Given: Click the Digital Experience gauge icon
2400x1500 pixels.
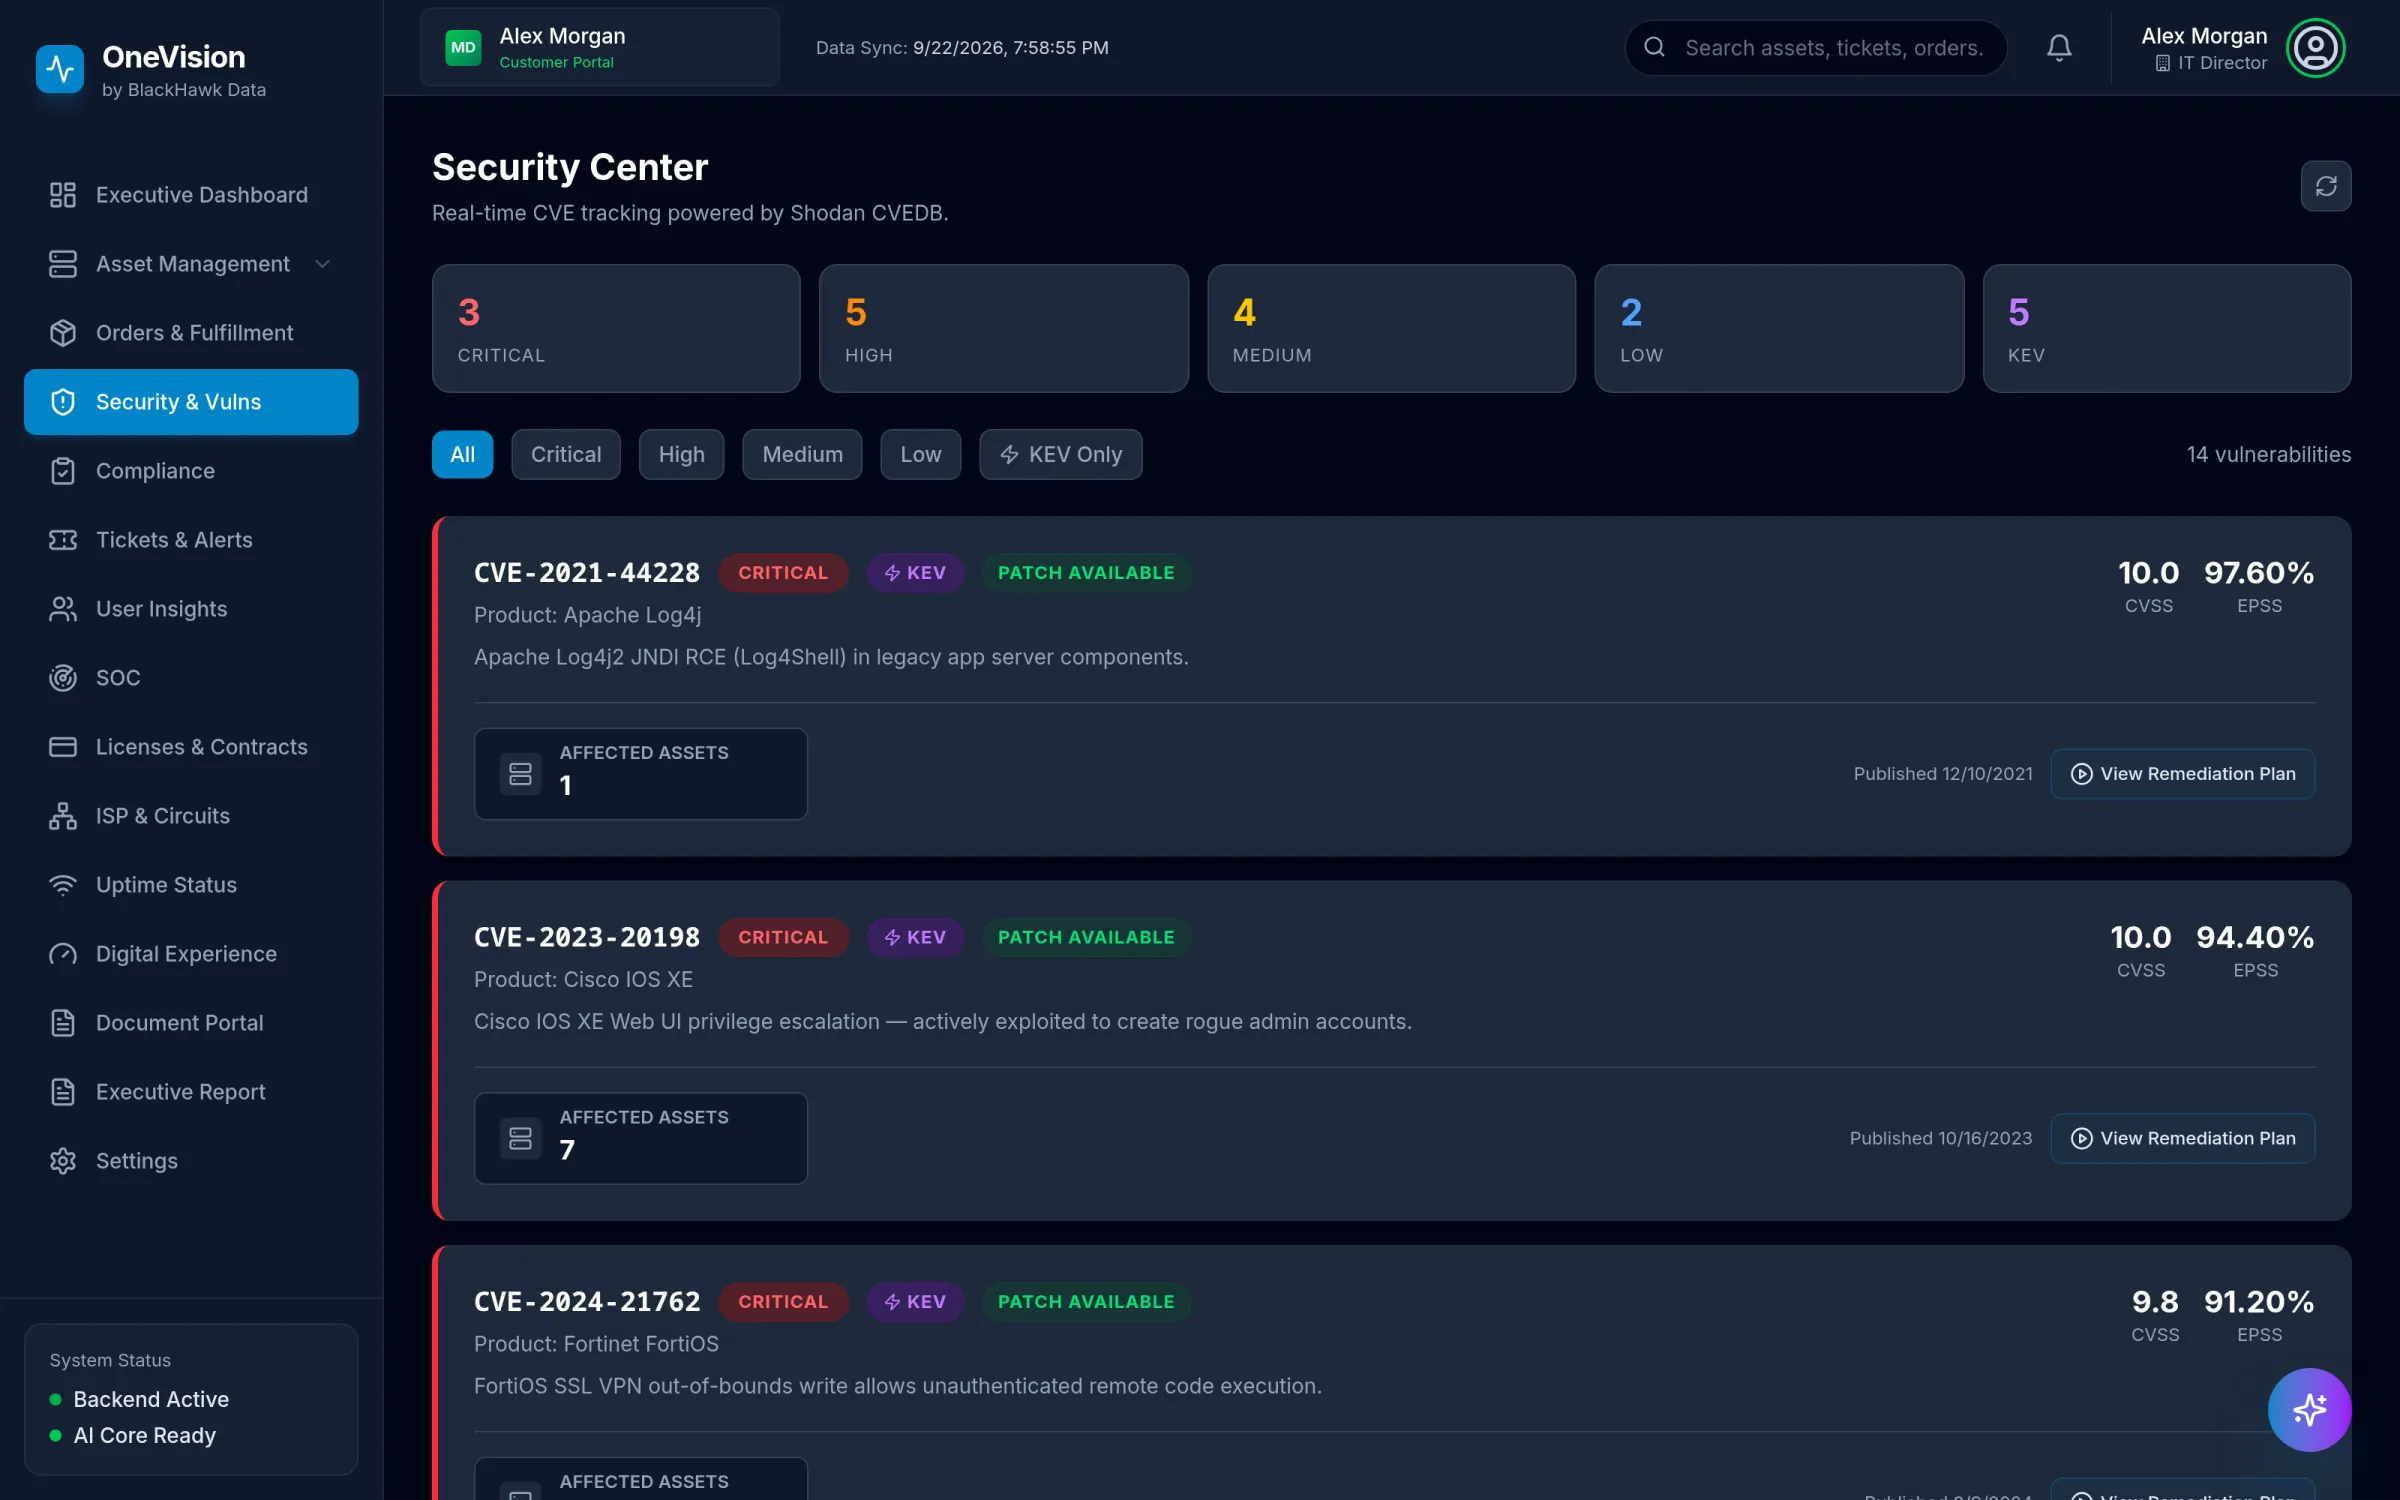Looking at the screenshot, I should coord(63,954).
